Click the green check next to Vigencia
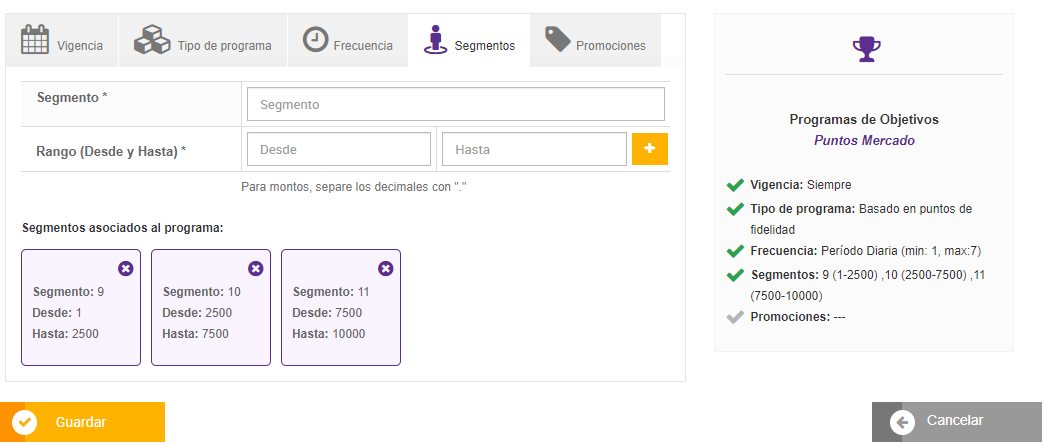 tap(735, 185)
